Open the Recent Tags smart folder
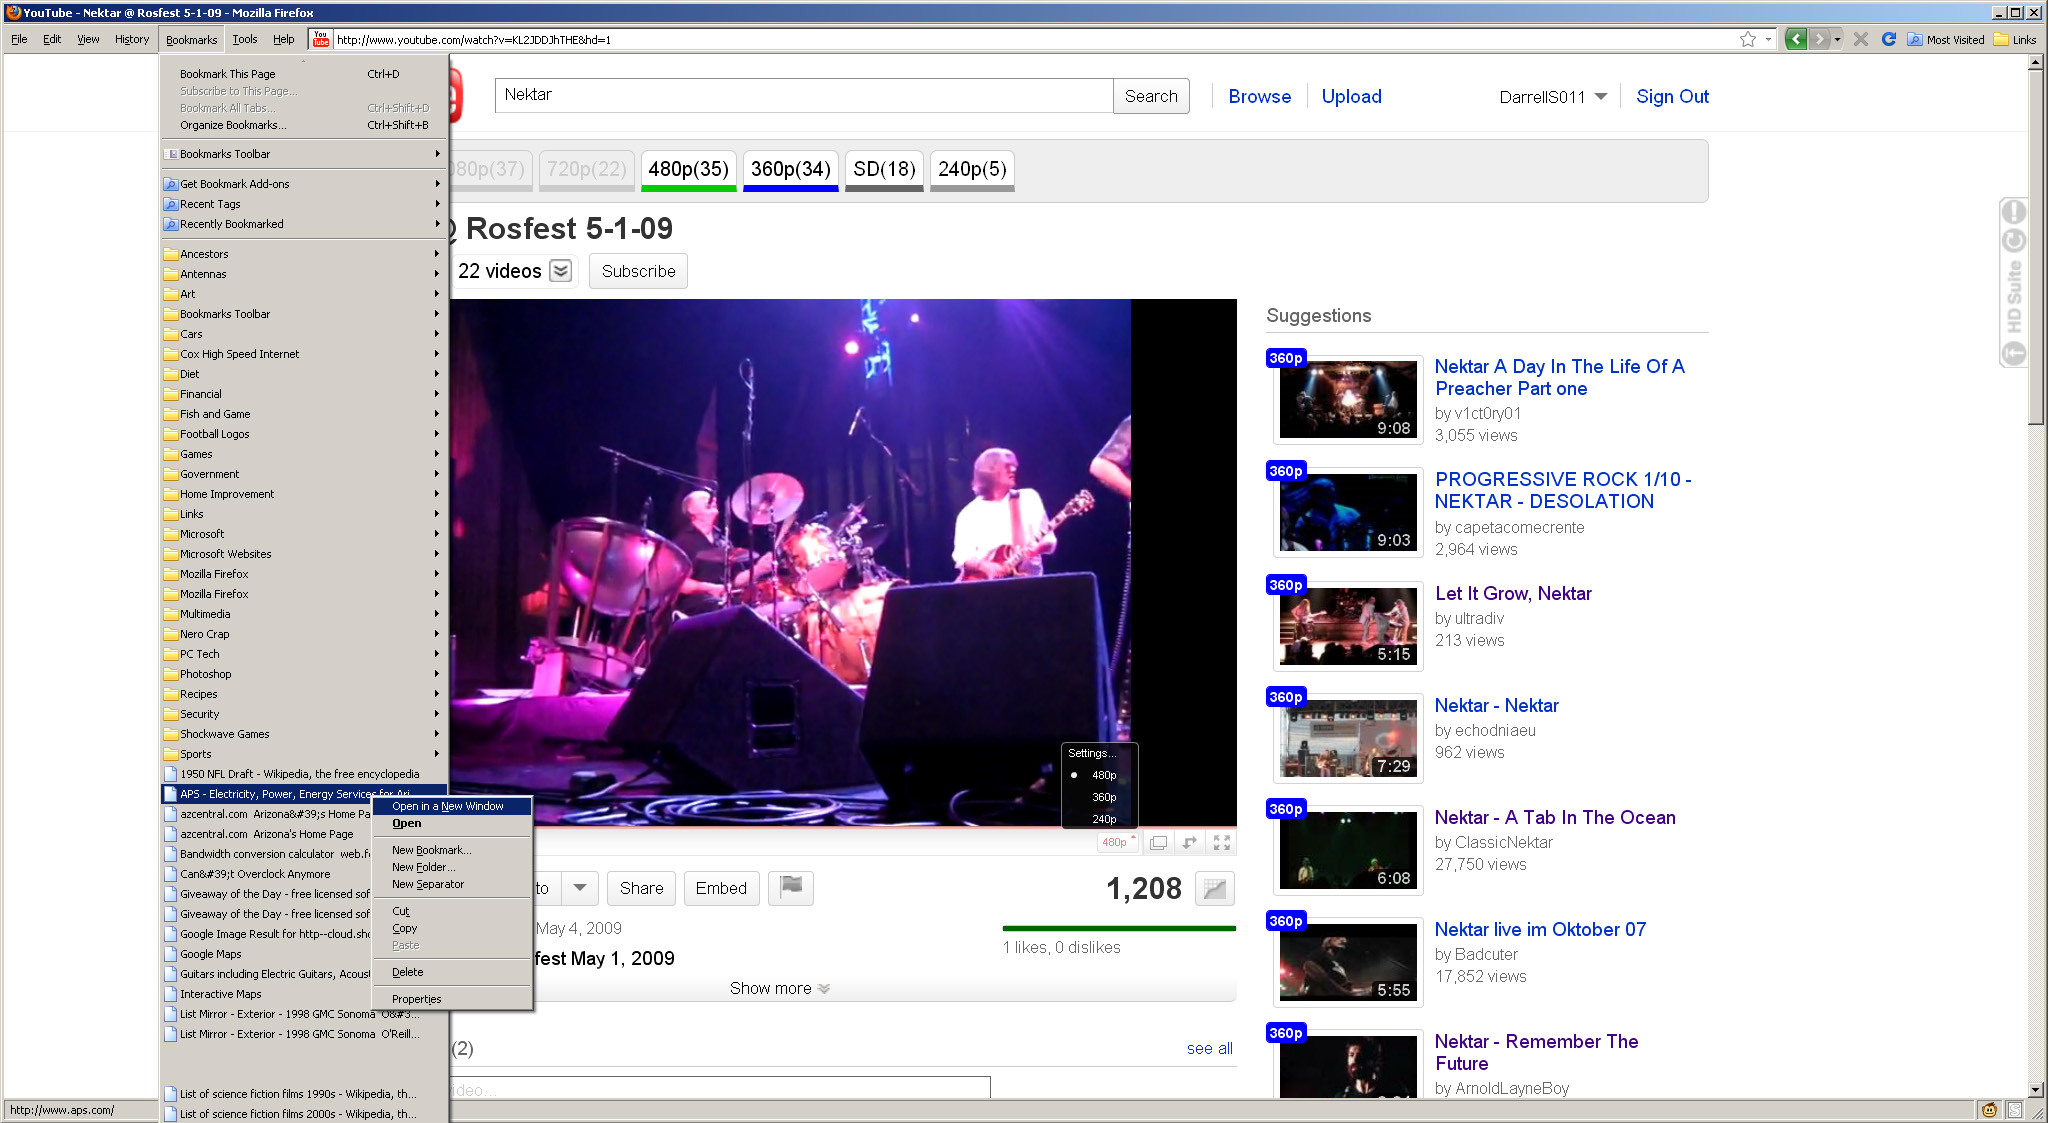 302,204
